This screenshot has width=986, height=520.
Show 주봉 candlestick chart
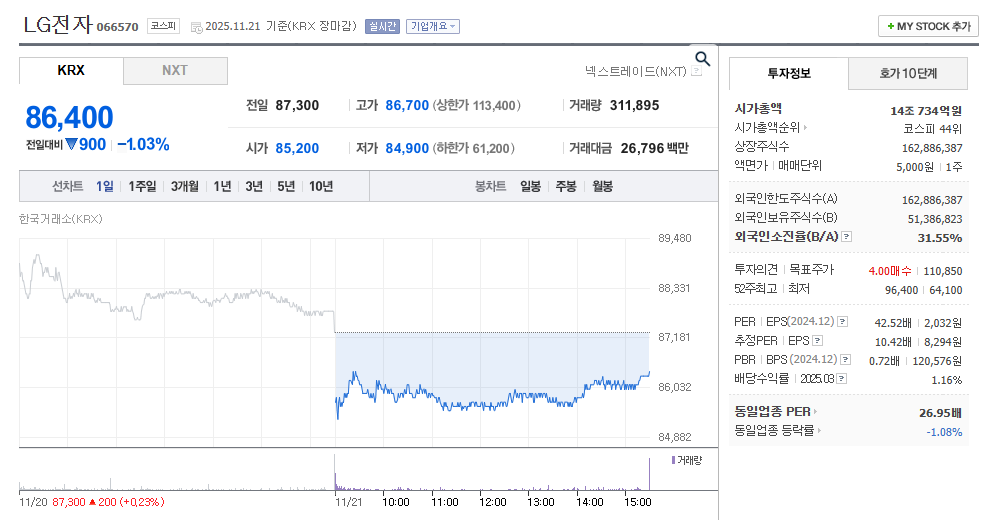(x=566, y=186)
